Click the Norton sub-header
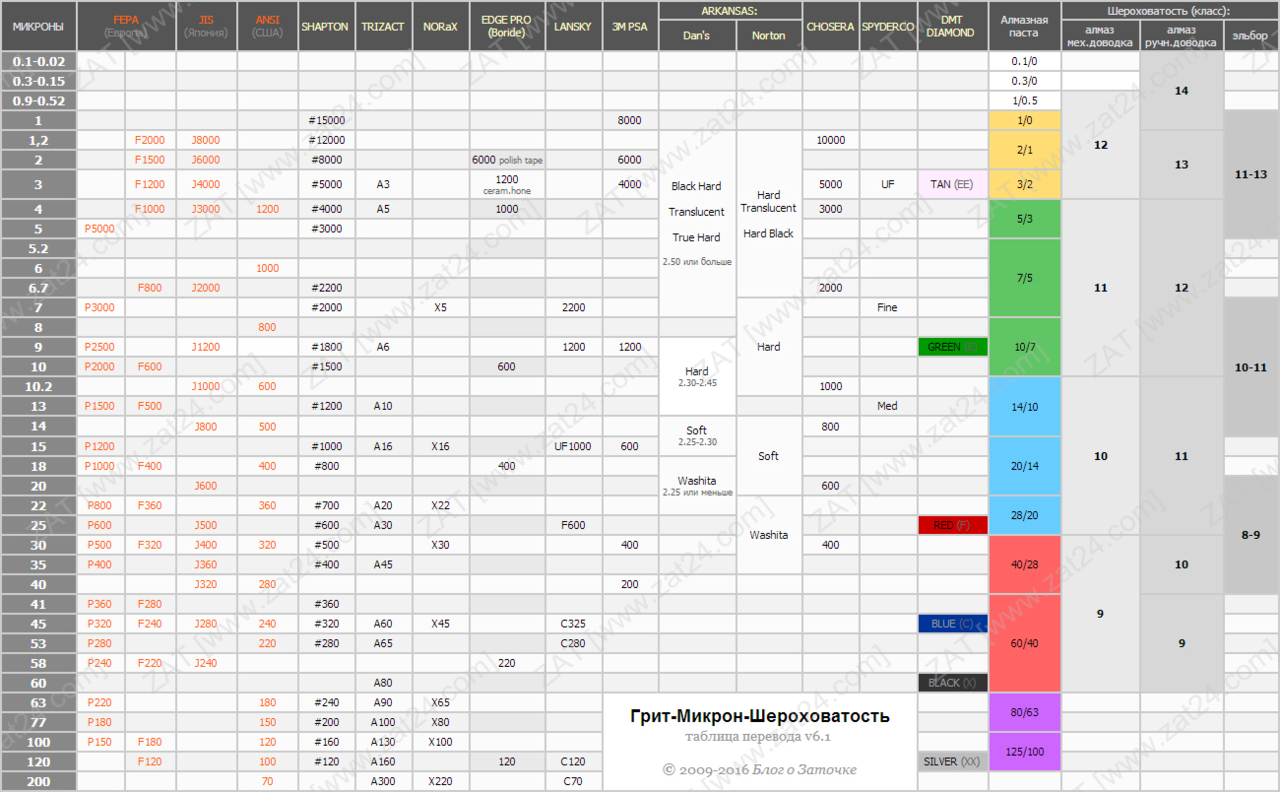This screenshot has height=792, width=1280. (769, 35)
